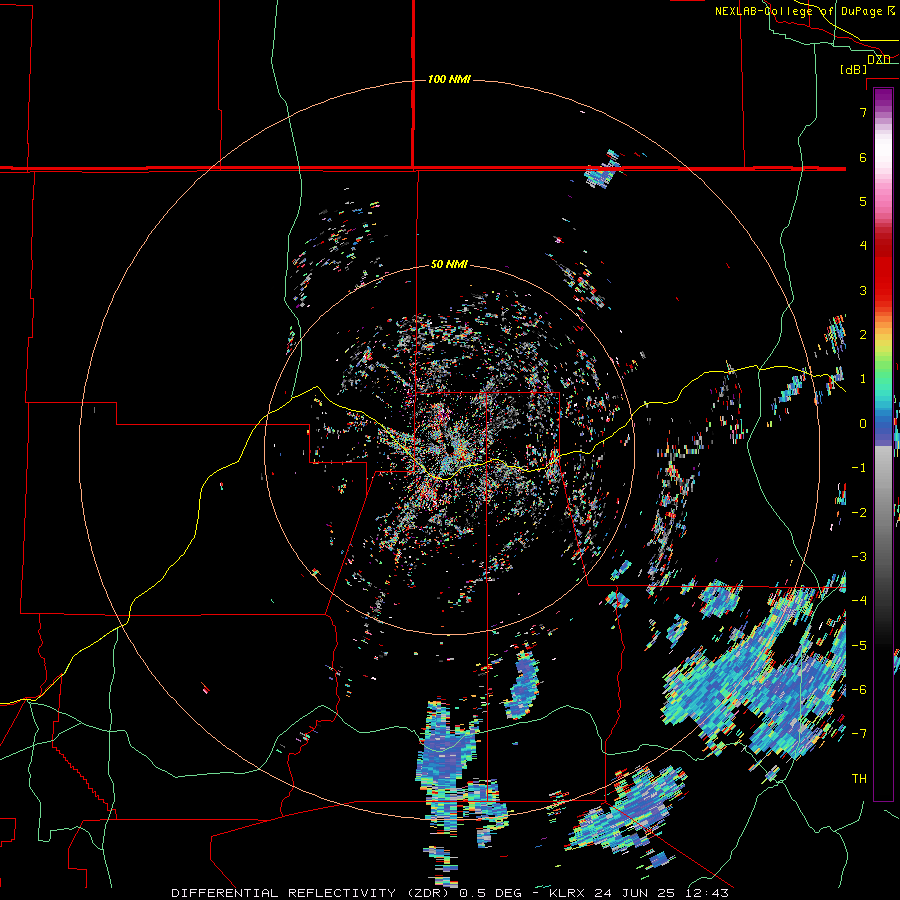Click the [dB] unit label
900x900 pixels.
(854, 69)
